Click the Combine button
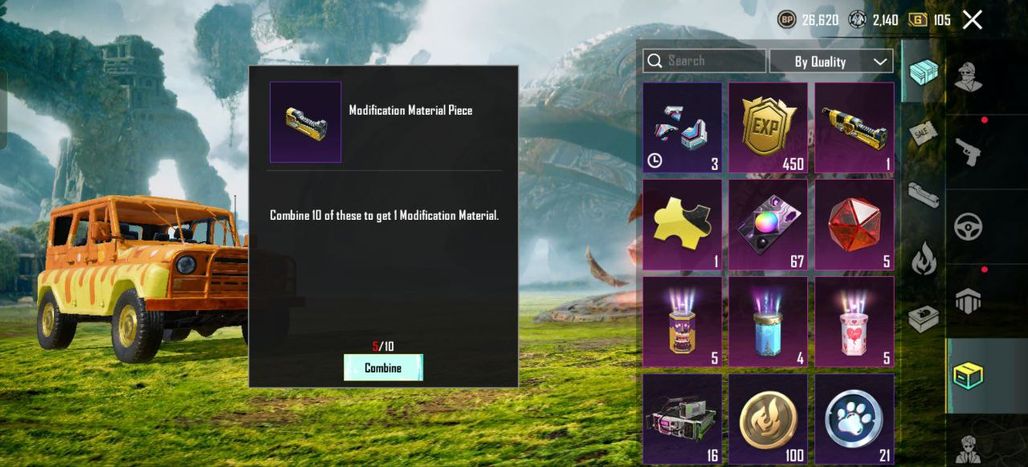This screenshot has width=1028, height=467. [x=384, y=367]
